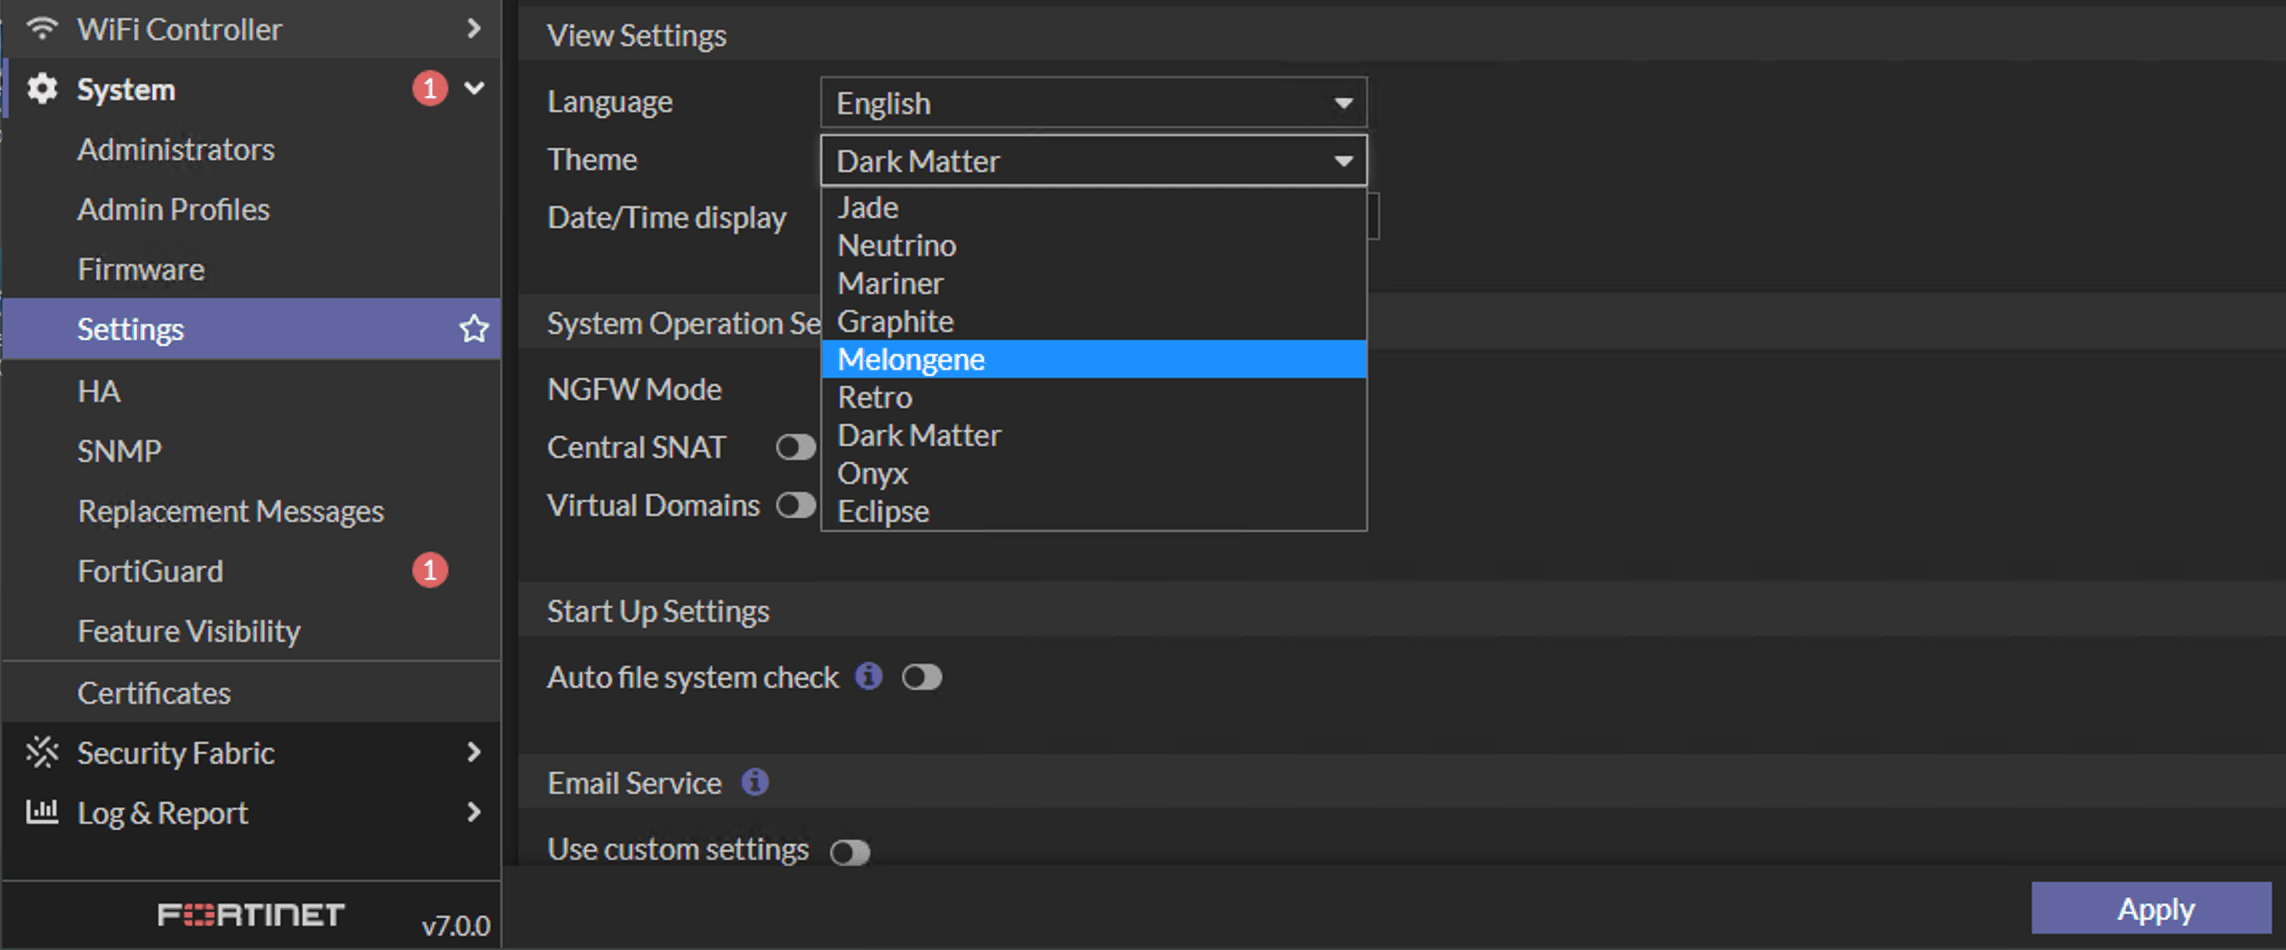Click the System gear icon
2286x950 pixels.
42,89
